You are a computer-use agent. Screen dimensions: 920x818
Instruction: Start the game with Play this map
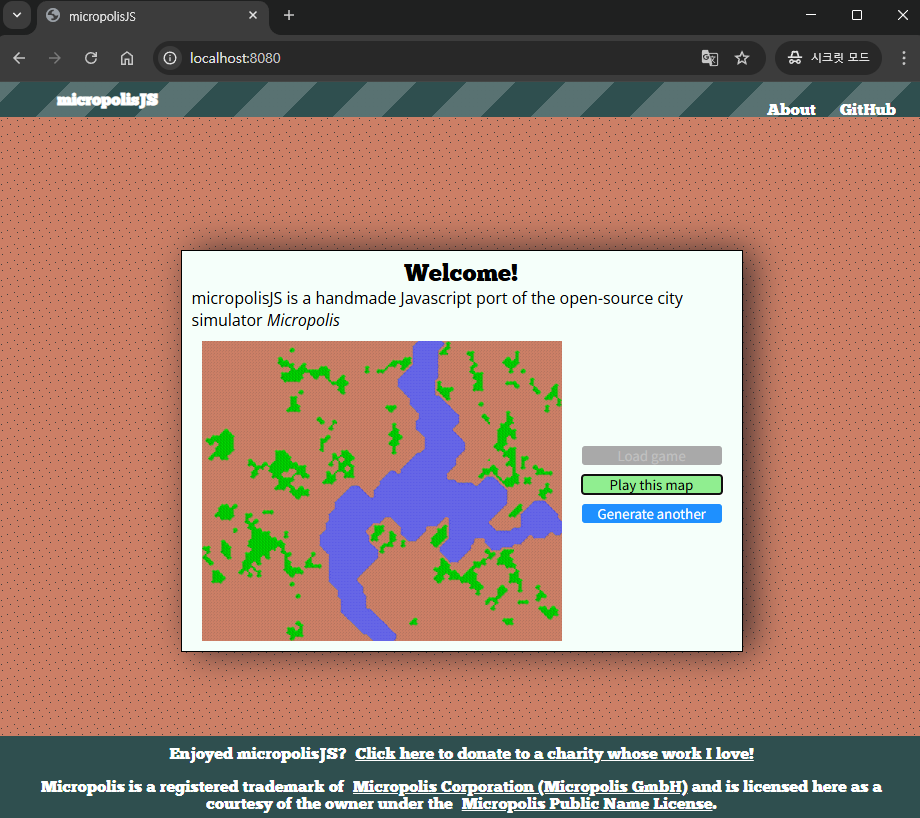tap(651, 485)
